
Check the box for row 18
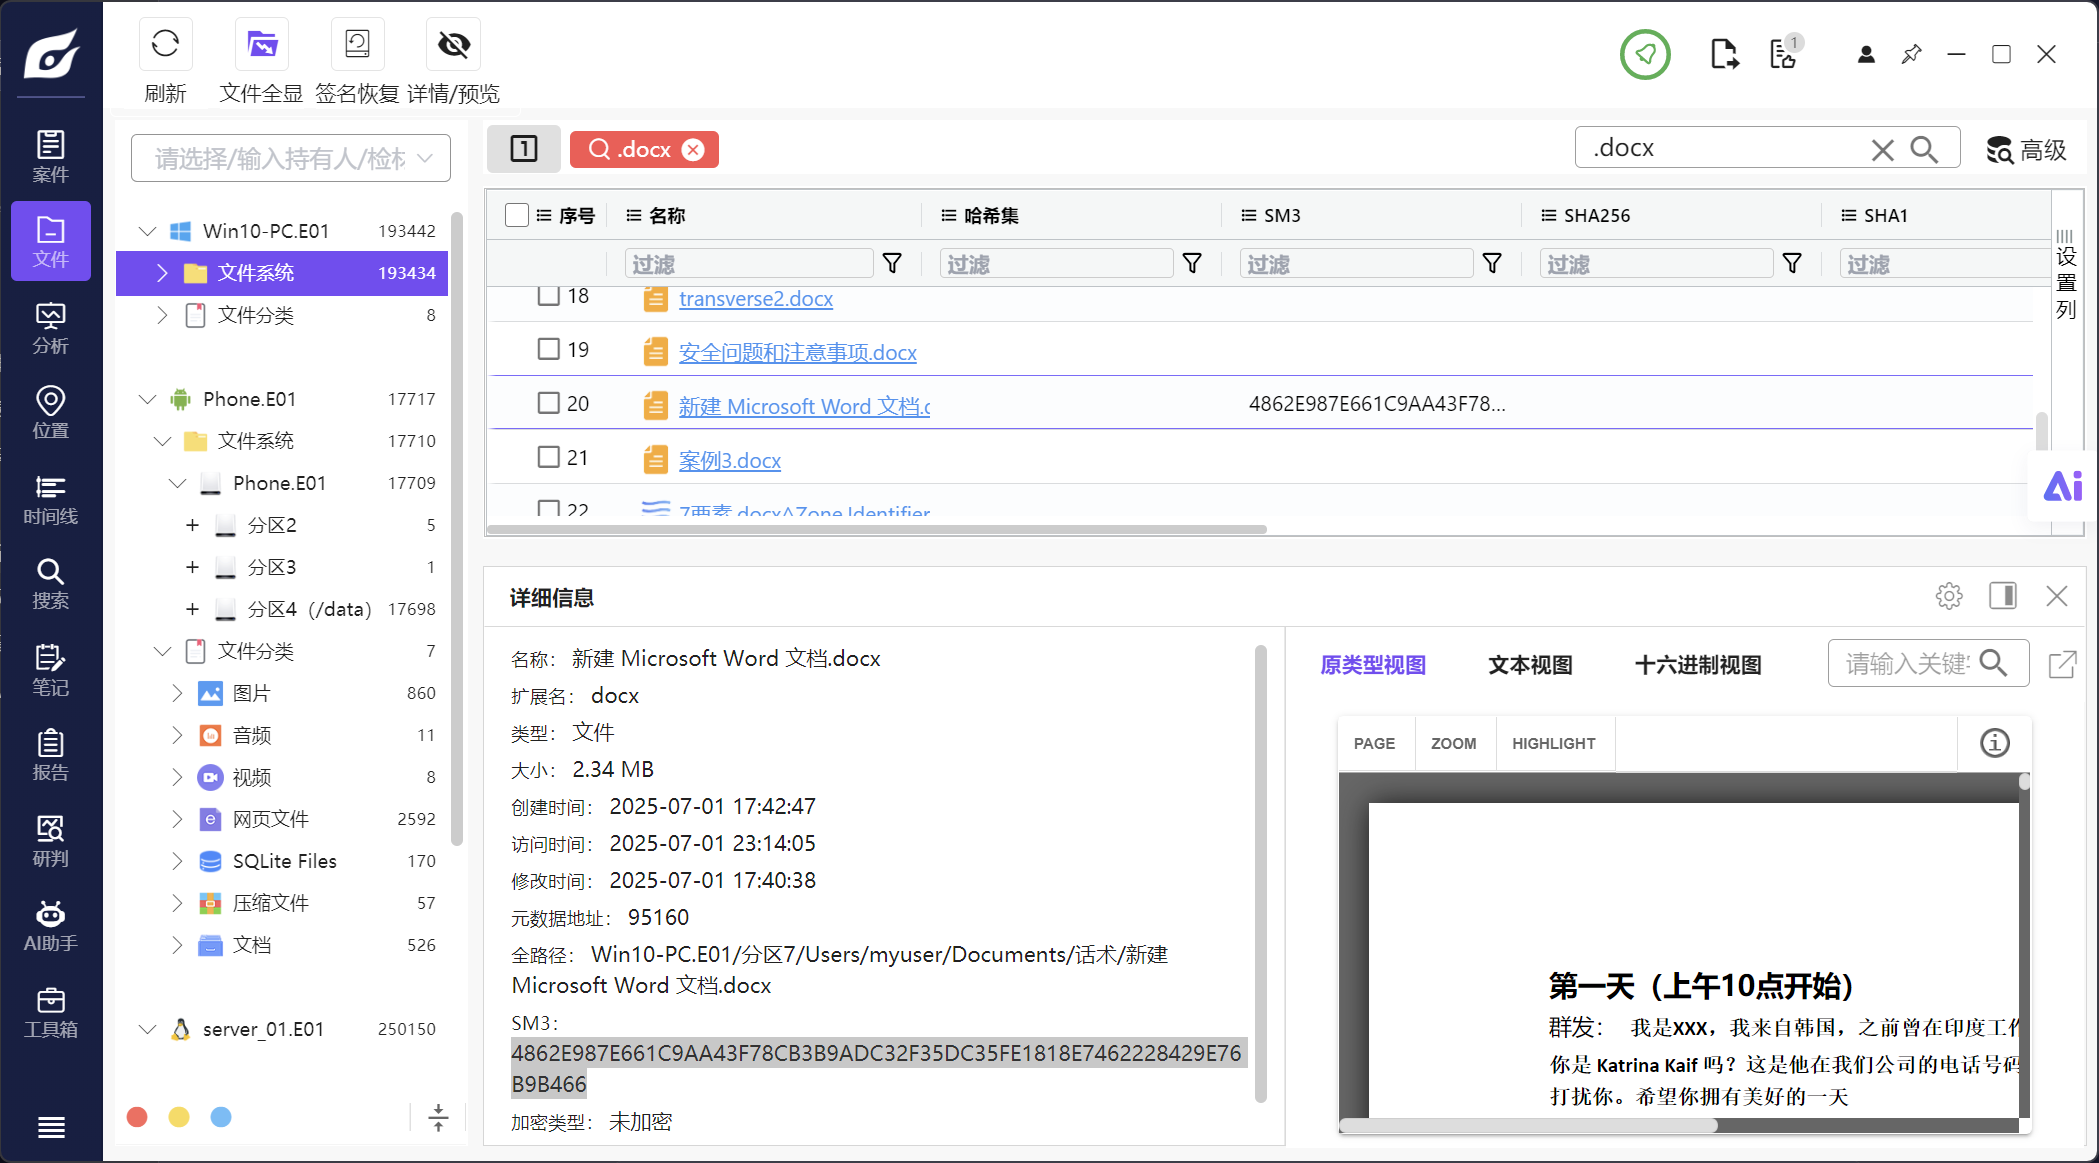tap(548, 296)
